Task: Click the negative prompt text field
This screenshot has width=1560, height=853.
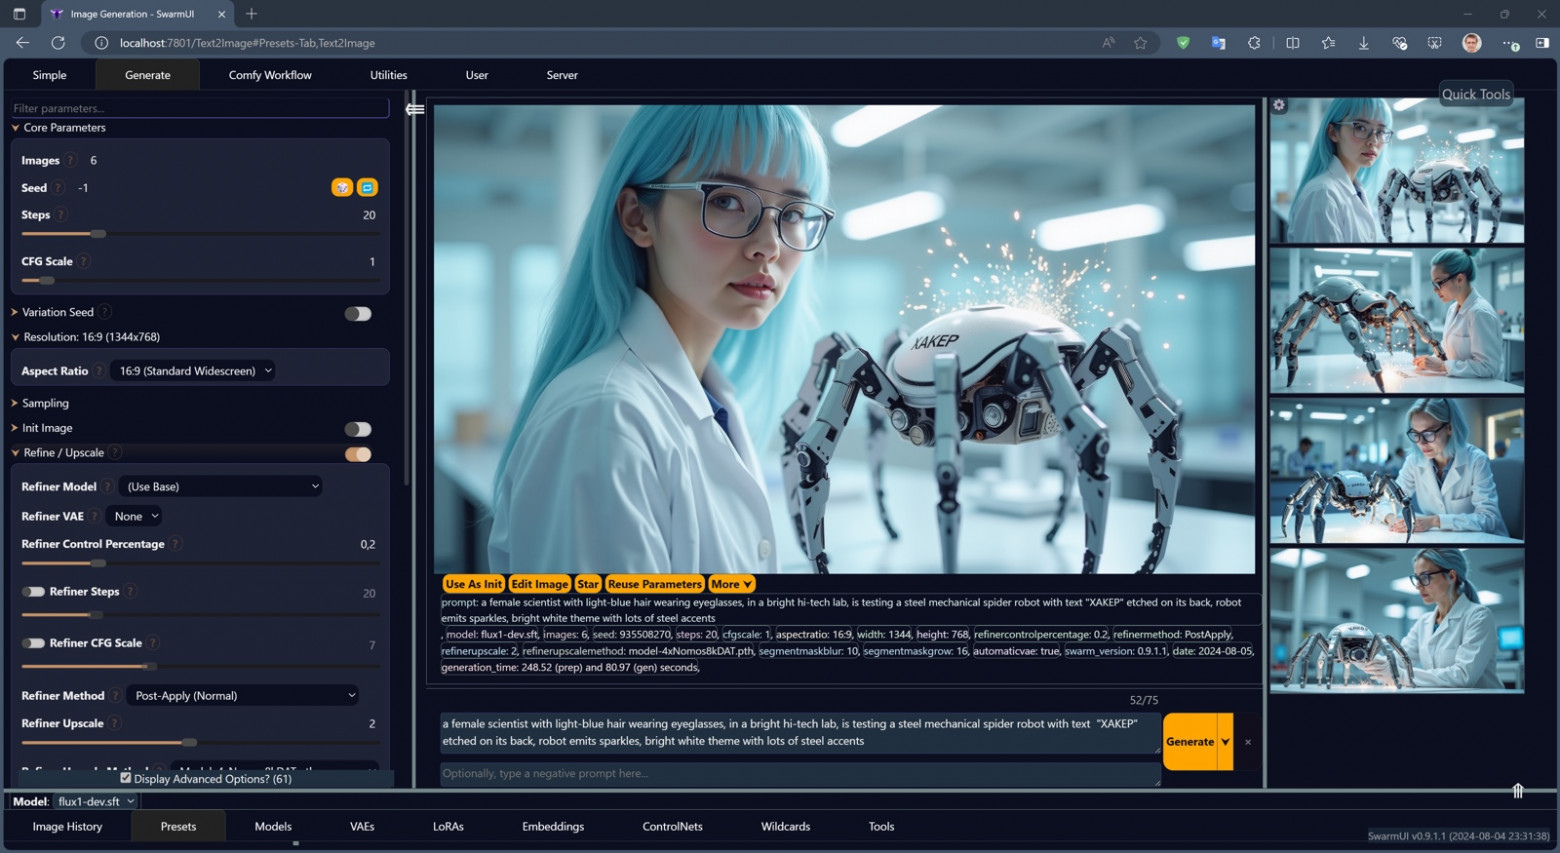Action: coord(799,774)
